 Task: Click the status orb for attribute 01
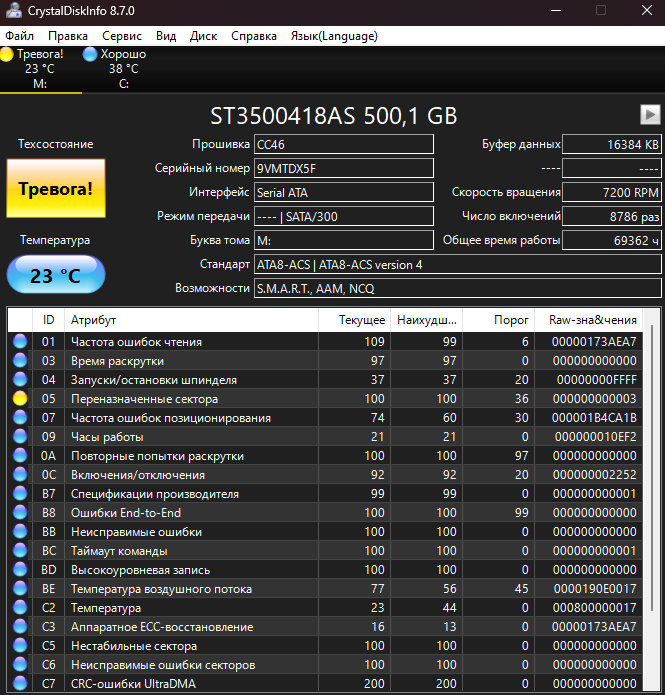click(x=20, y=341)
